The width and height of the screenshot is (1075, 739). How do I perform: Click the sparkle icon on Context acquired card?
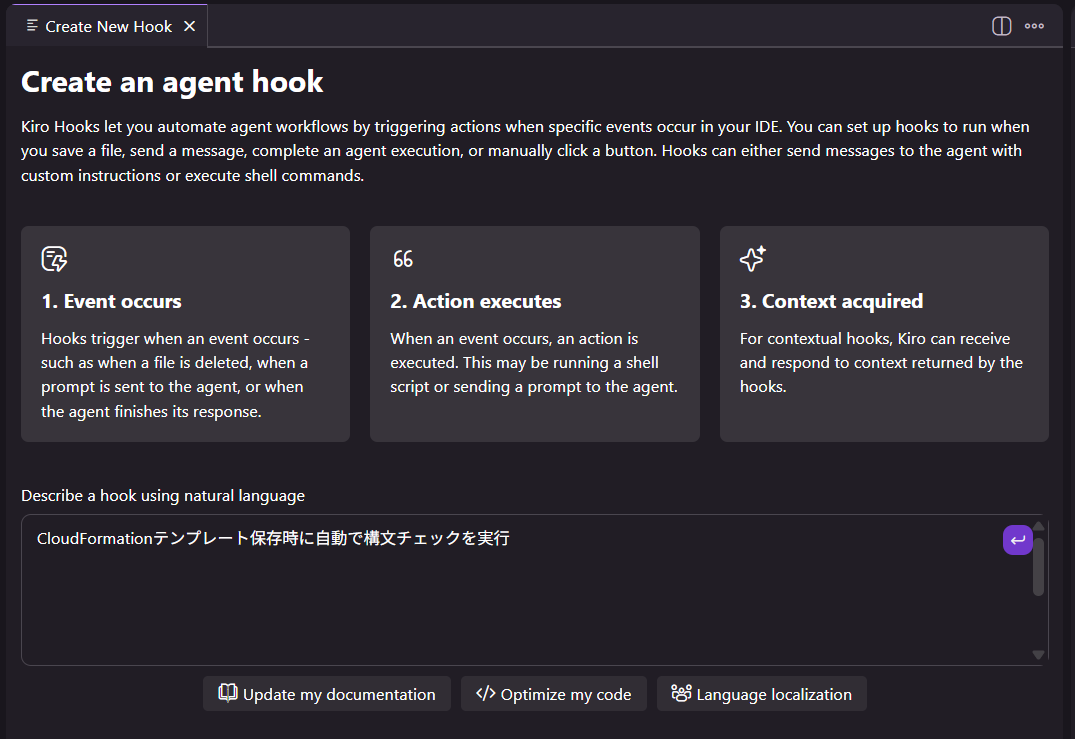click(x=751, y=258)
